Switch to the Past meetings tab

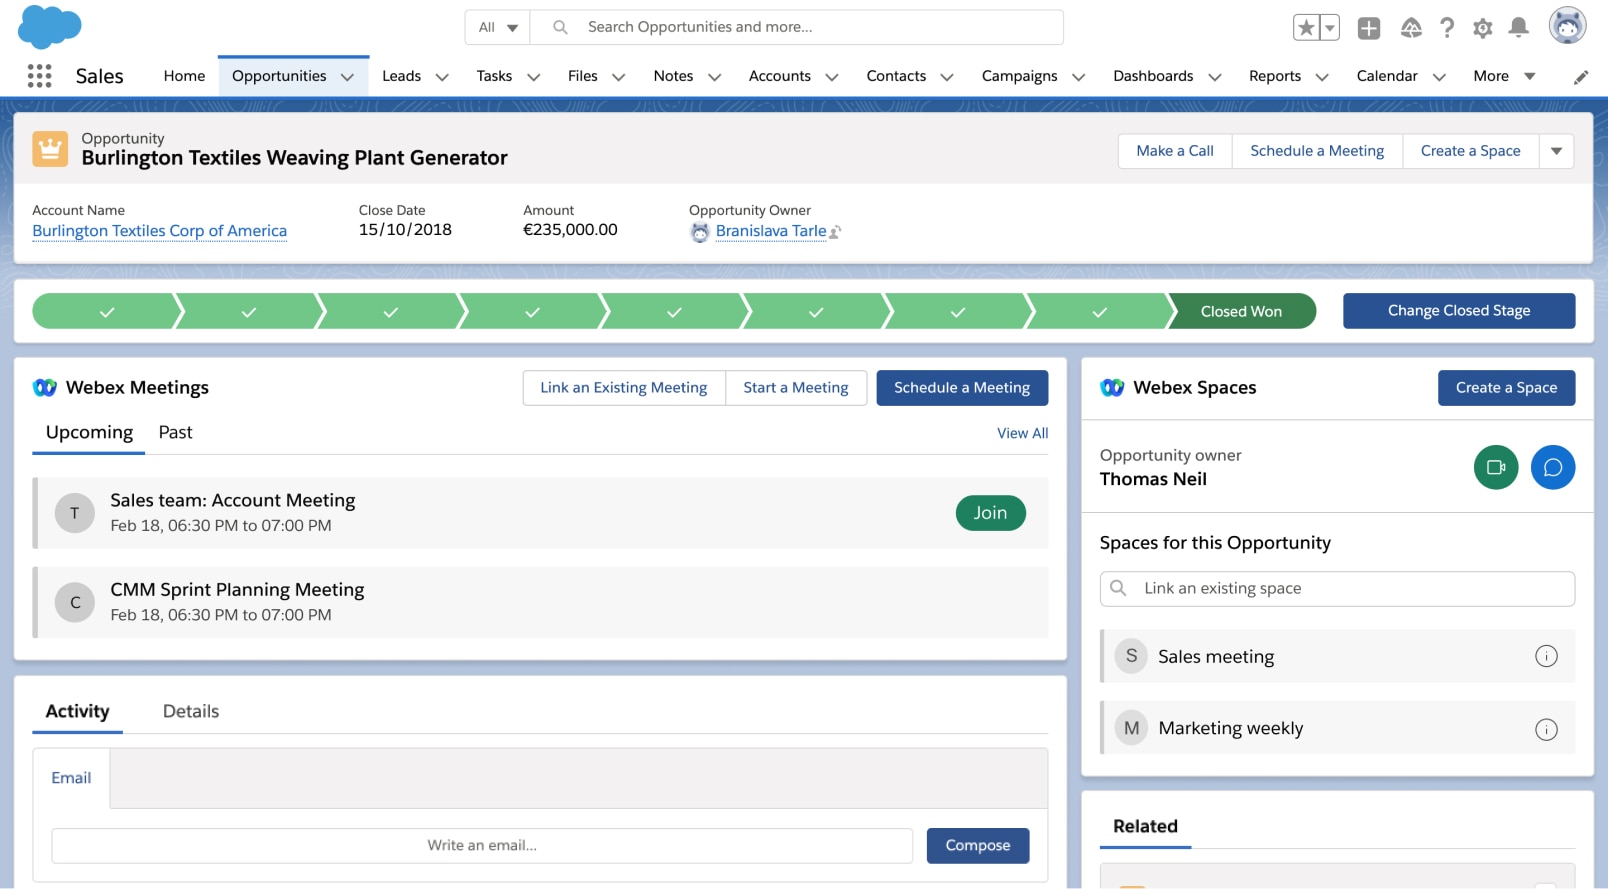[x=175, y=433]
